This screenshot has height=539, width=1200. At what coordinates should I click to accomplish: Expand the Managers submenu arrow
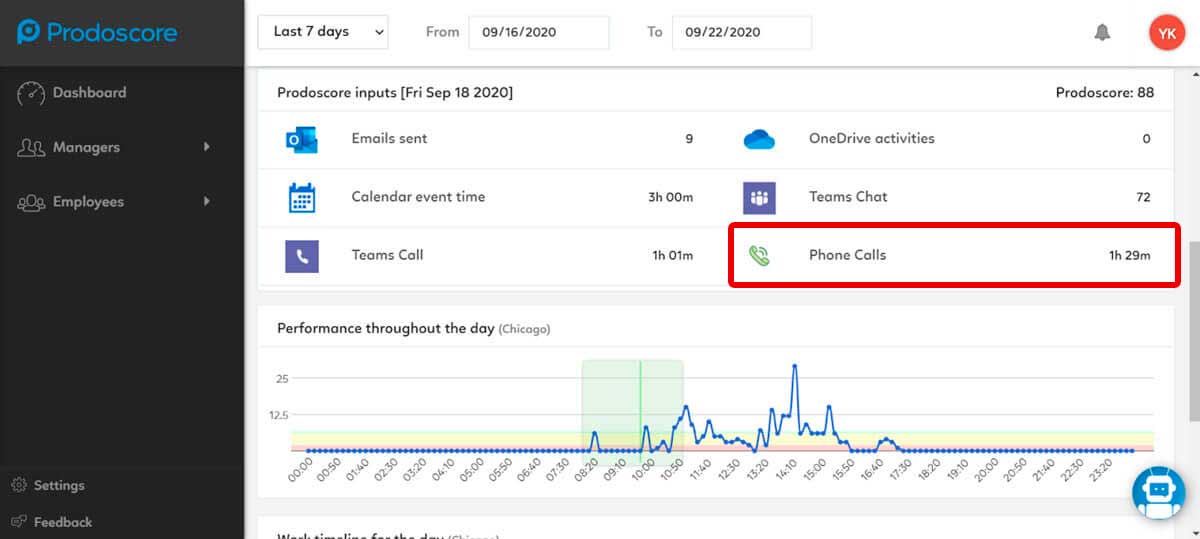tap(207, 147)
